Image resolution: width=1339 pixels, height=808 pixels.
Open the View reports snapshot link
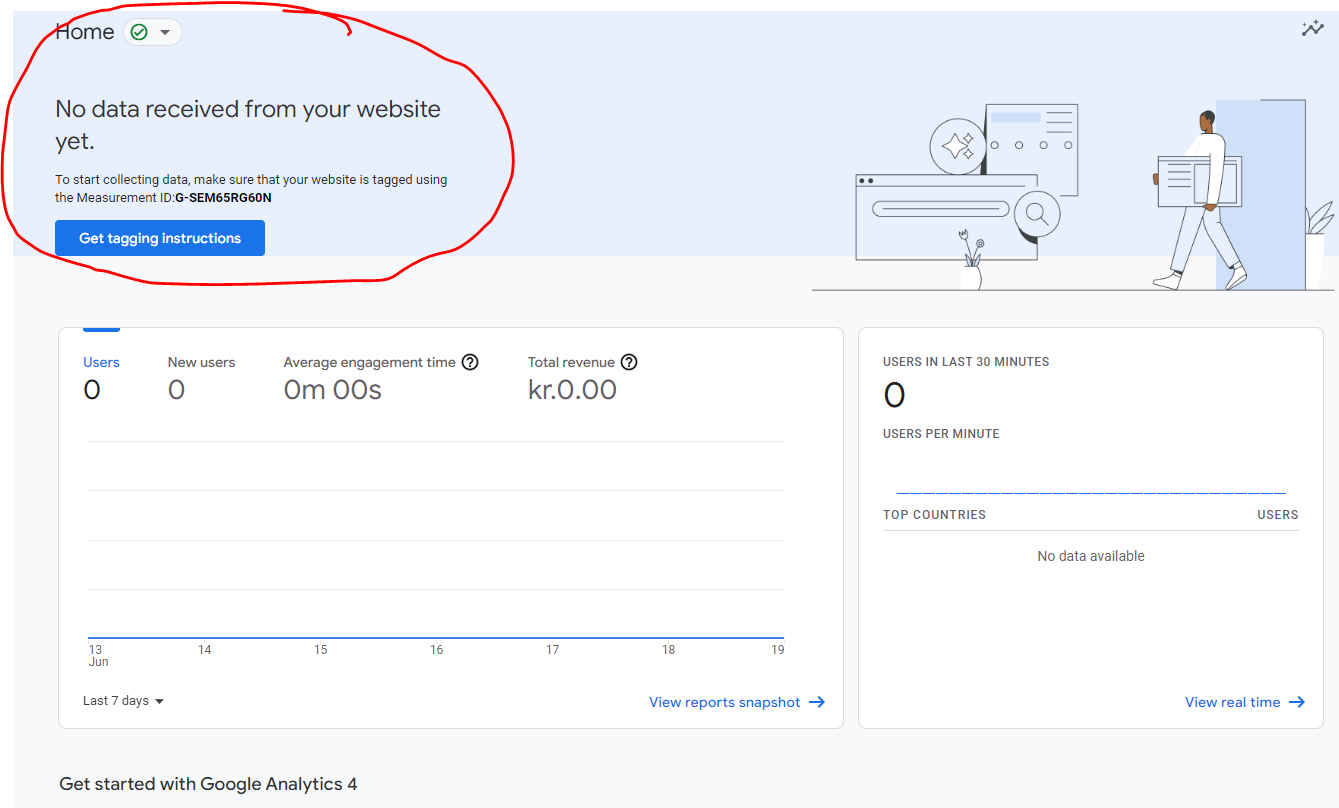(x=724, y=702)
